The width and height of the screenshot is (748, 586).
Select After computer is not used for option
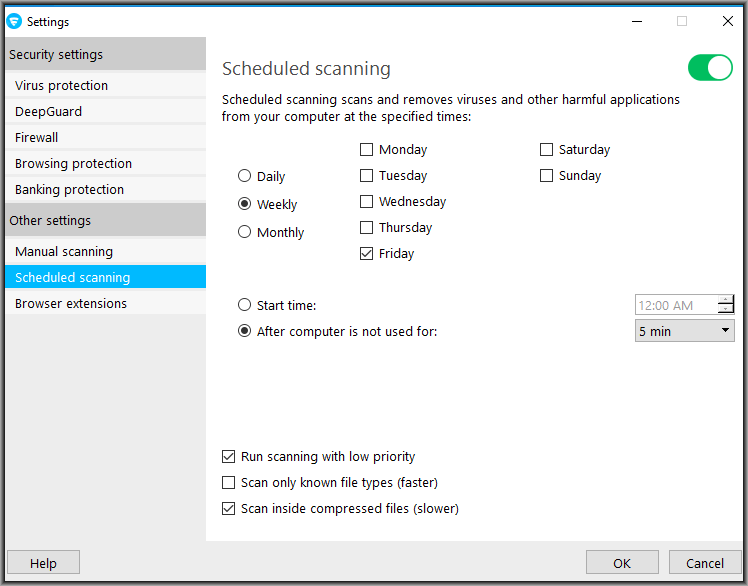(x=244, y=331)
